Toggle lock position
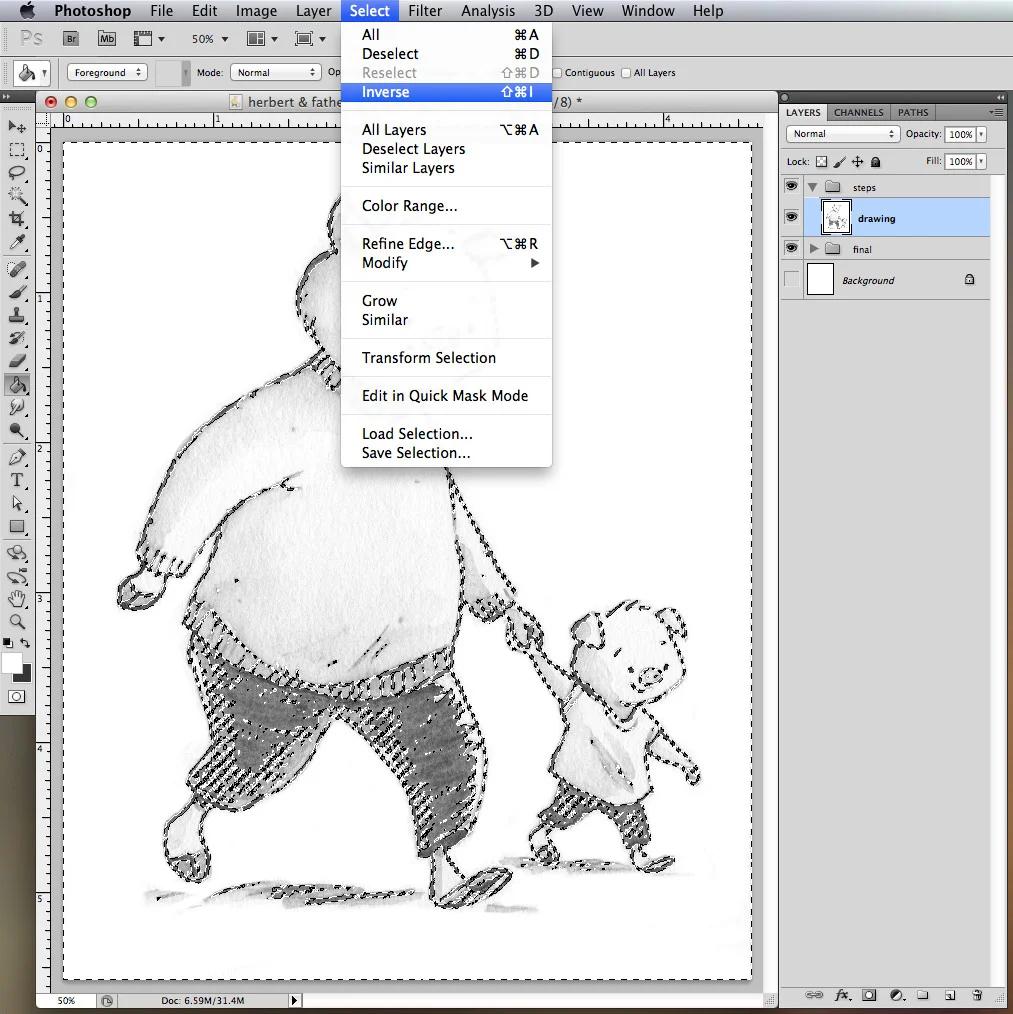This screenshot has height=1014, width=1013. coord(858,162)
